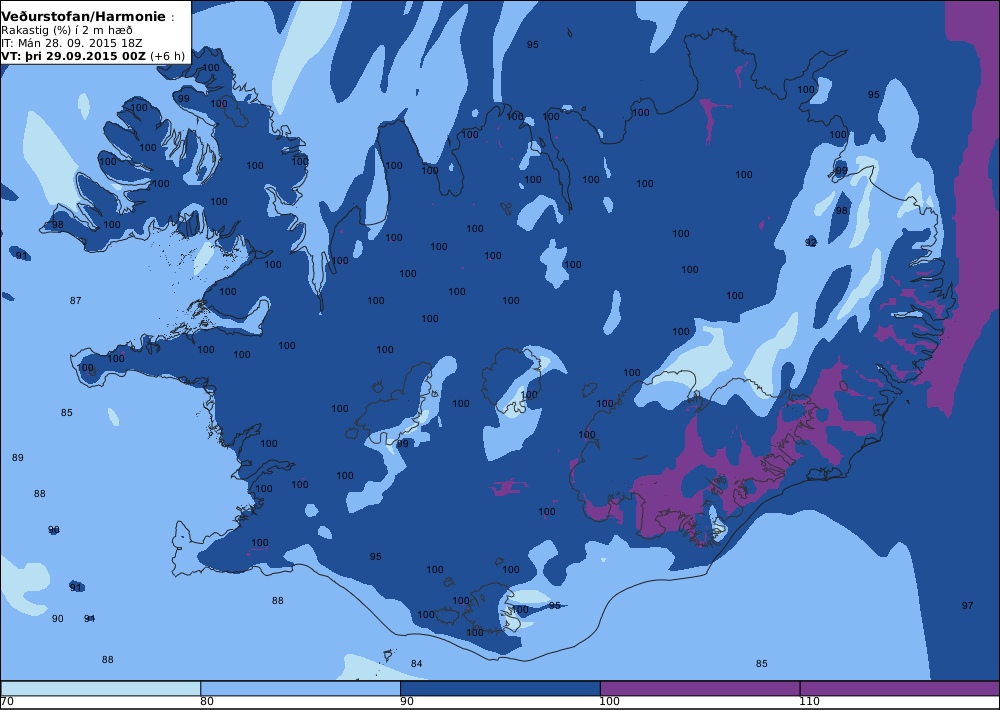The image size is (1000, 710).
Task: Select the 'Rakastig (%) í 2 m hæð' label
Action: tap(67, 30)
